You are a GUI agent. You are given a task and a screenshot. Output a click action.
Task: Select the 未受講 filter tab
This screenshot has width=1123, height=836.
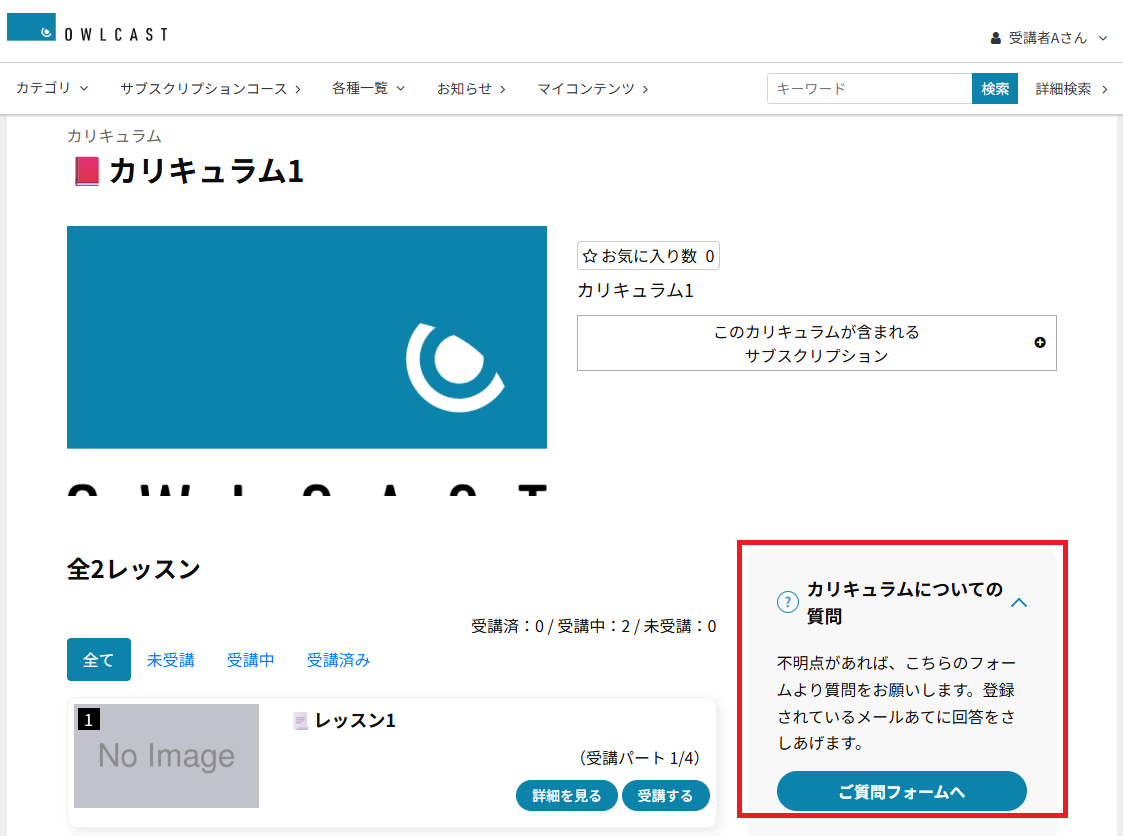pos(170,660)
